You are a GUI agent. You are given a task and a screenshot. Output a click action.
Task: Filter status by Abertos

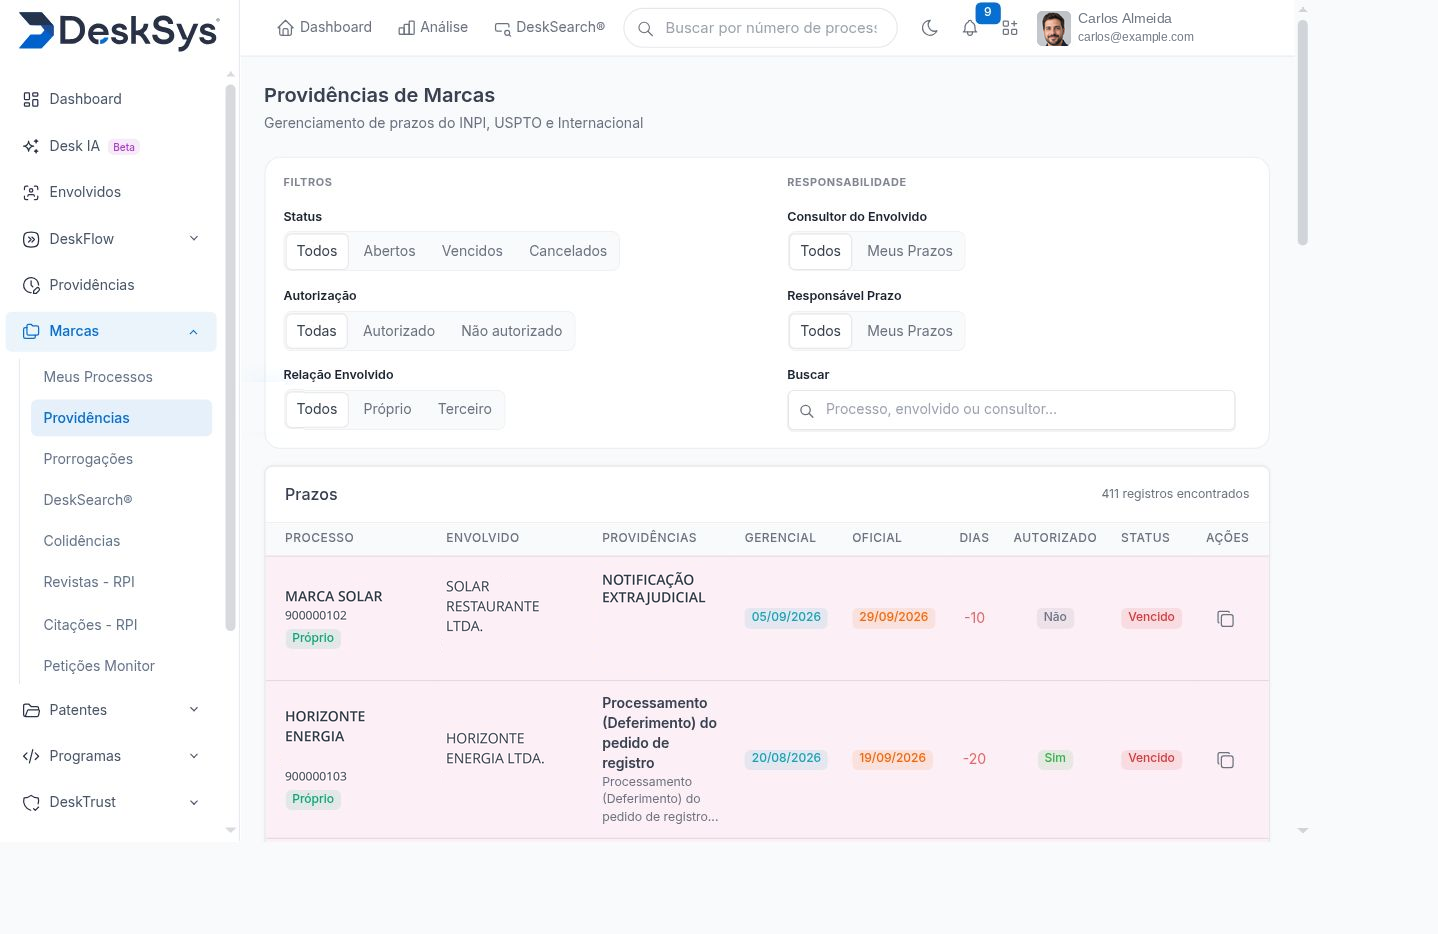(389, 251)
